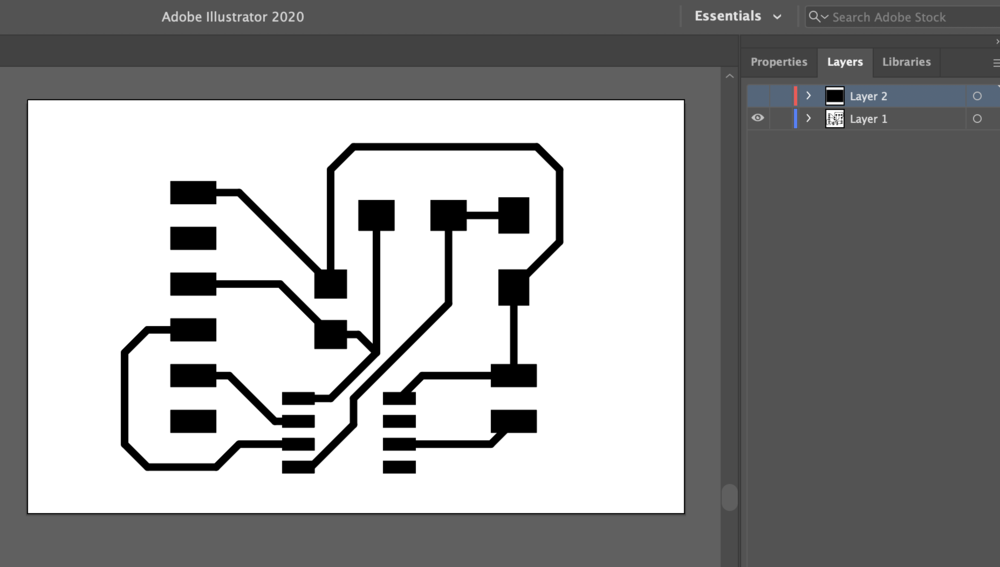Click the blue color bar of Layer 1
The width and height of the screenshot is (1000, 567).
(795, 119)
